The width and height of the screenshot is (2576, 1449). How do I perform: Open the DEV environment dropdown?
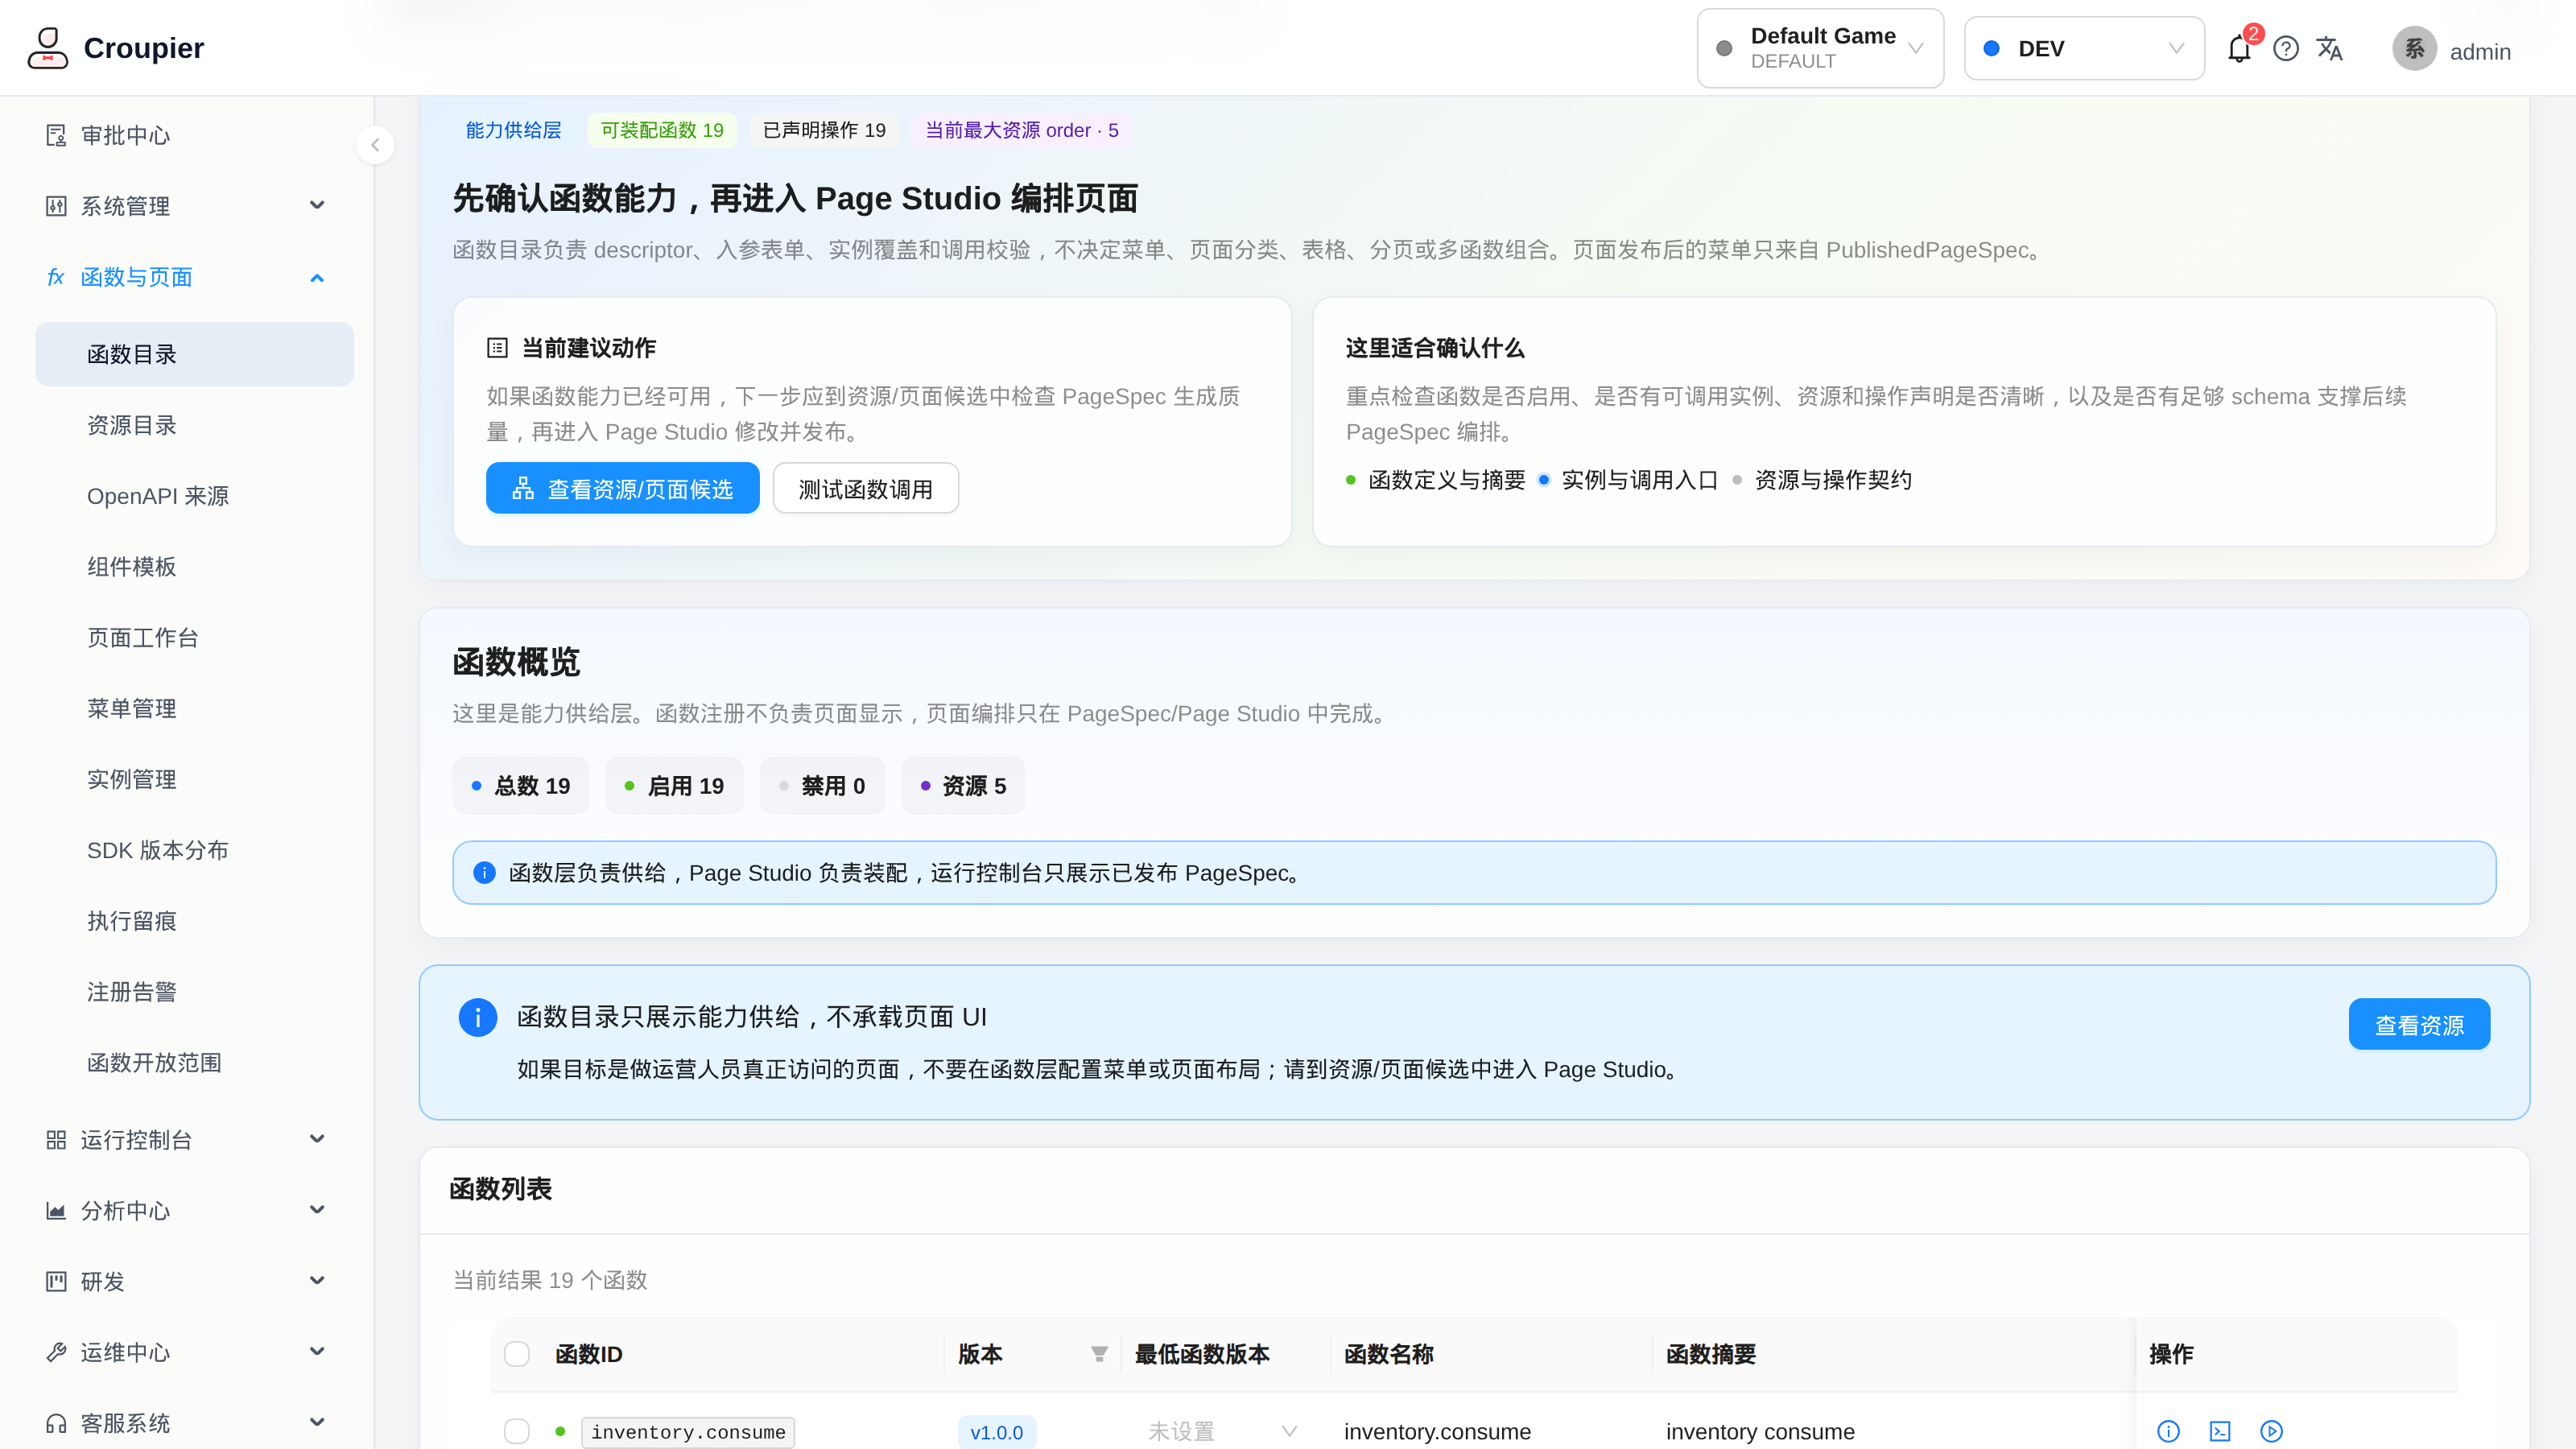(2084, 48)
